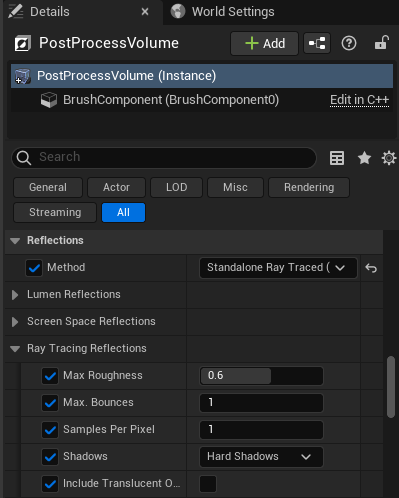Select the Rendering filter
Image resolution: width=399 pixels, height=498 pixels.
tap(309, 187)
